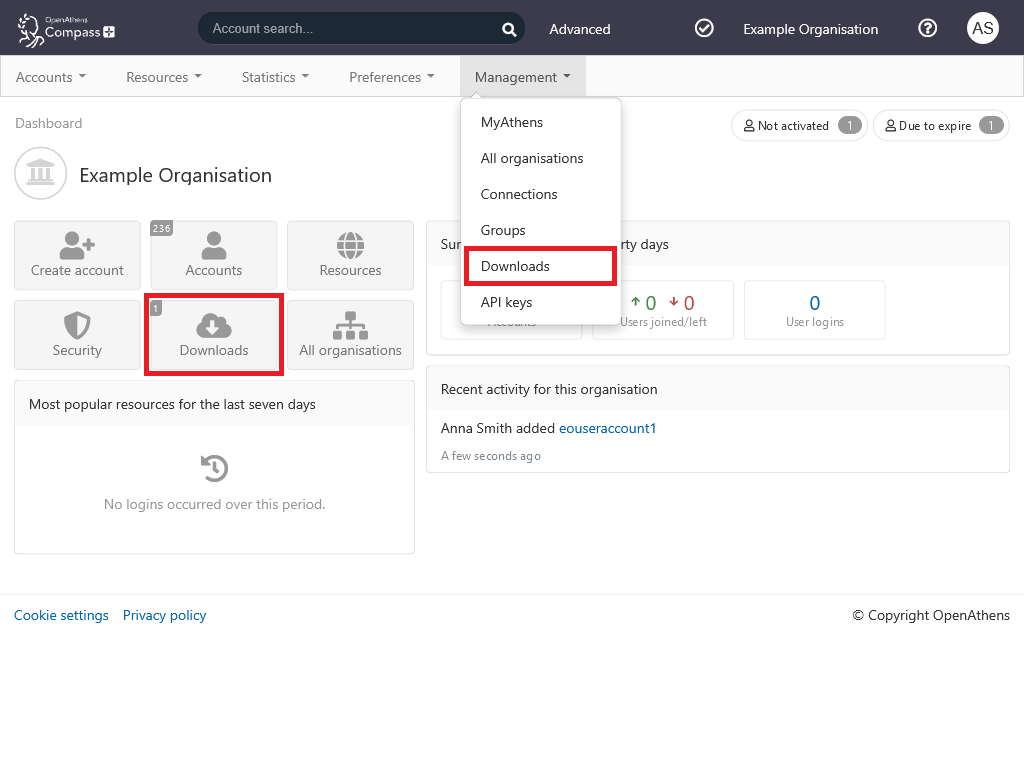
Task: Open All organisations hierarchy icon
Action: point(350,328)
